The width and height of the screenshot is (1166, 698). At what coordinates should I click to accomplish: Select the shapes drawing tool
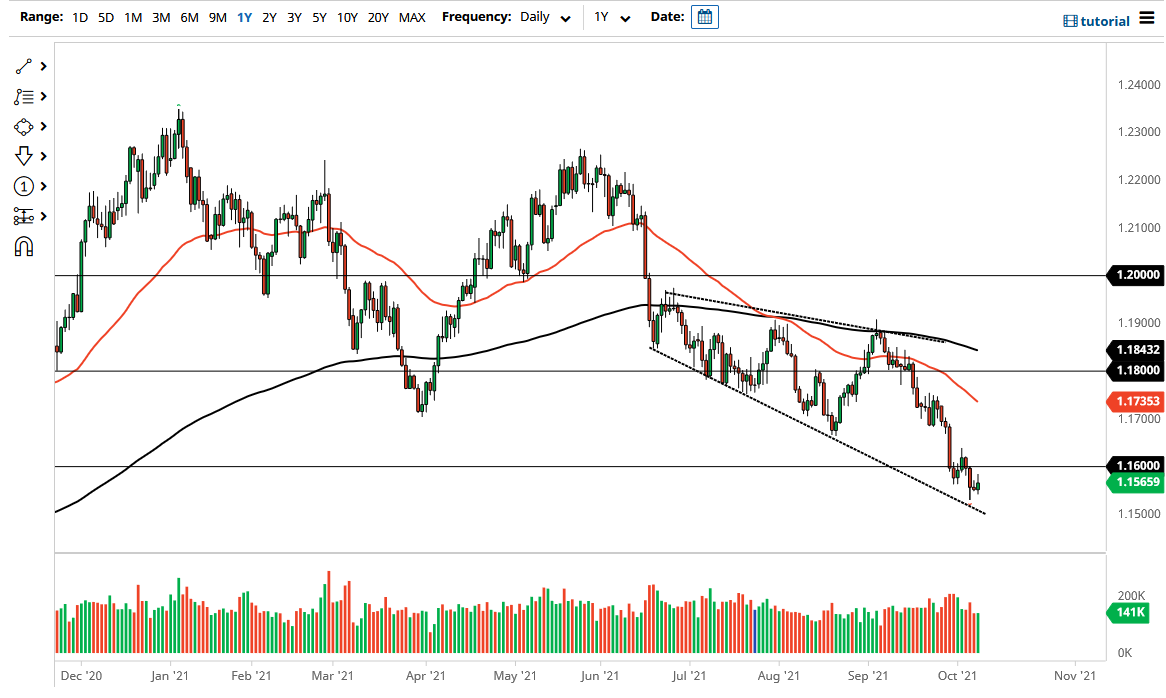[23, 127]
